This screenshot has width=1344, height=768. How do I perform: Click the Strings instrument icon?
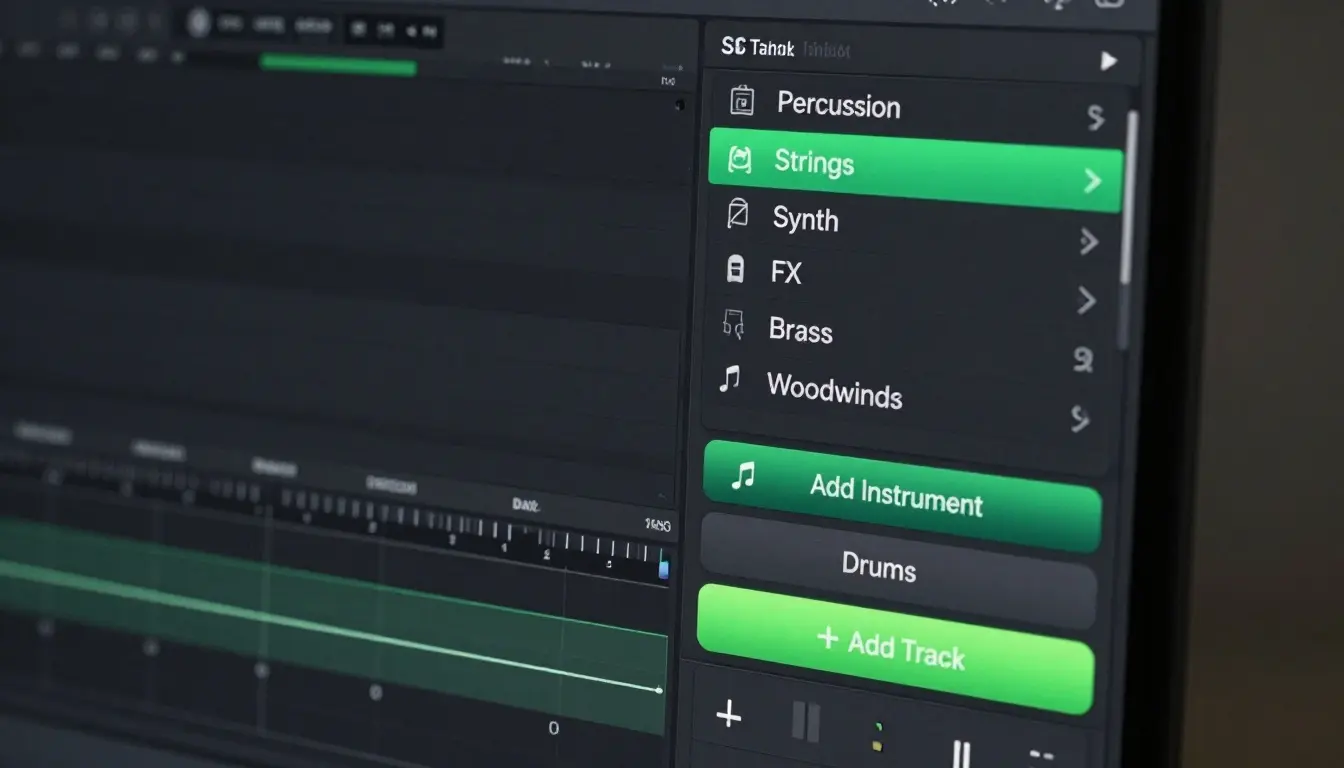click(x=738, y=160)
